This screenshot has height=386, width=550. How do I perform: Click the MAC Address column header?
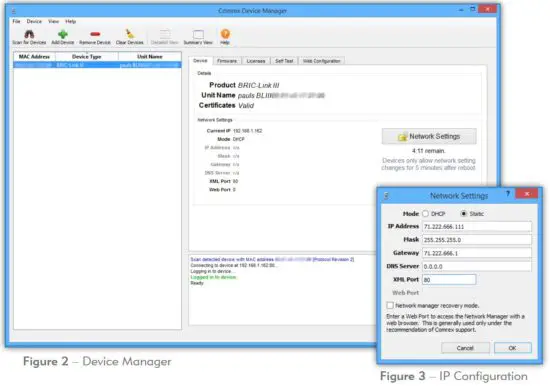[34, 56]
